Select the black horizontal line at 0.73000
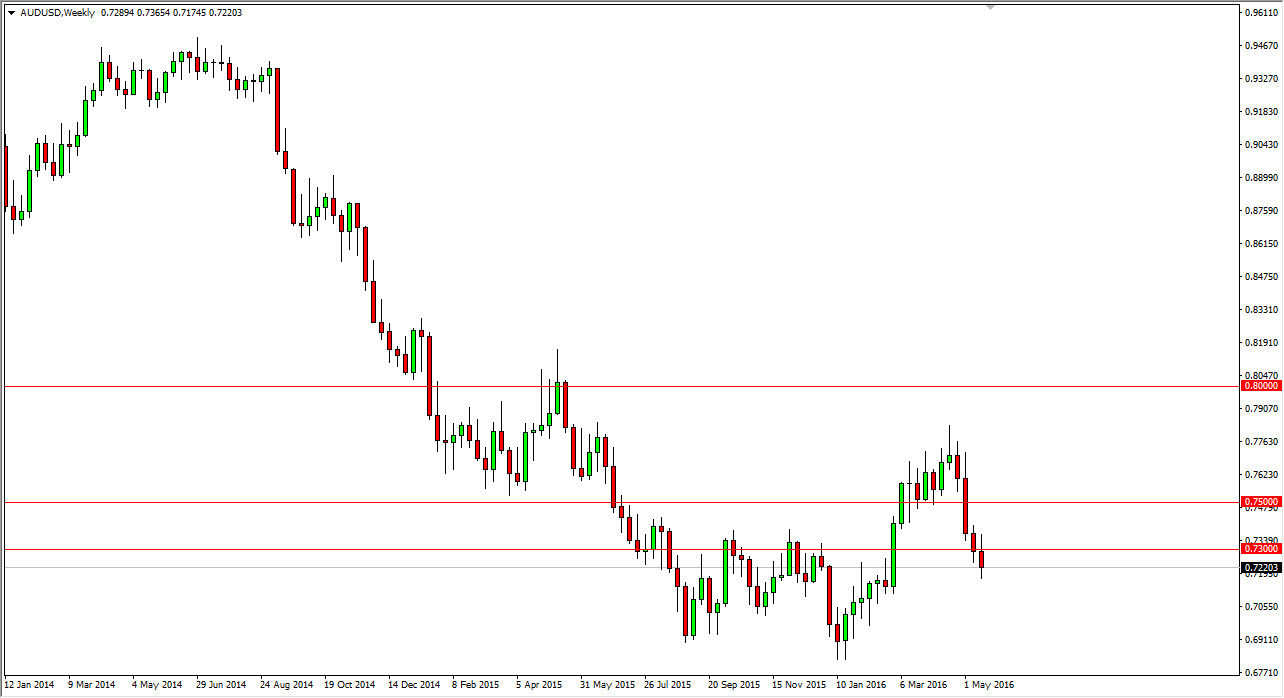This screenshot has height=698, width=1284. click(400, 548)
